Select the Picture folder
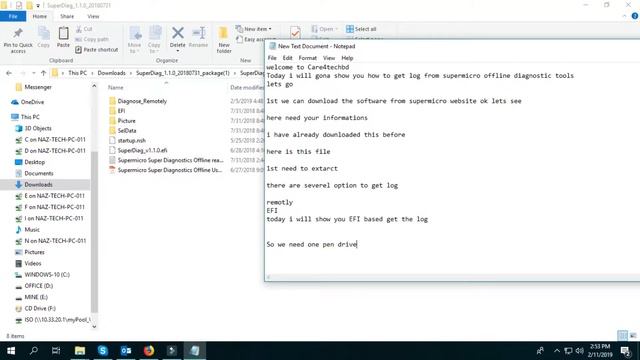The width and height of the screenshot is (640, 360). [x=126, y=120]
